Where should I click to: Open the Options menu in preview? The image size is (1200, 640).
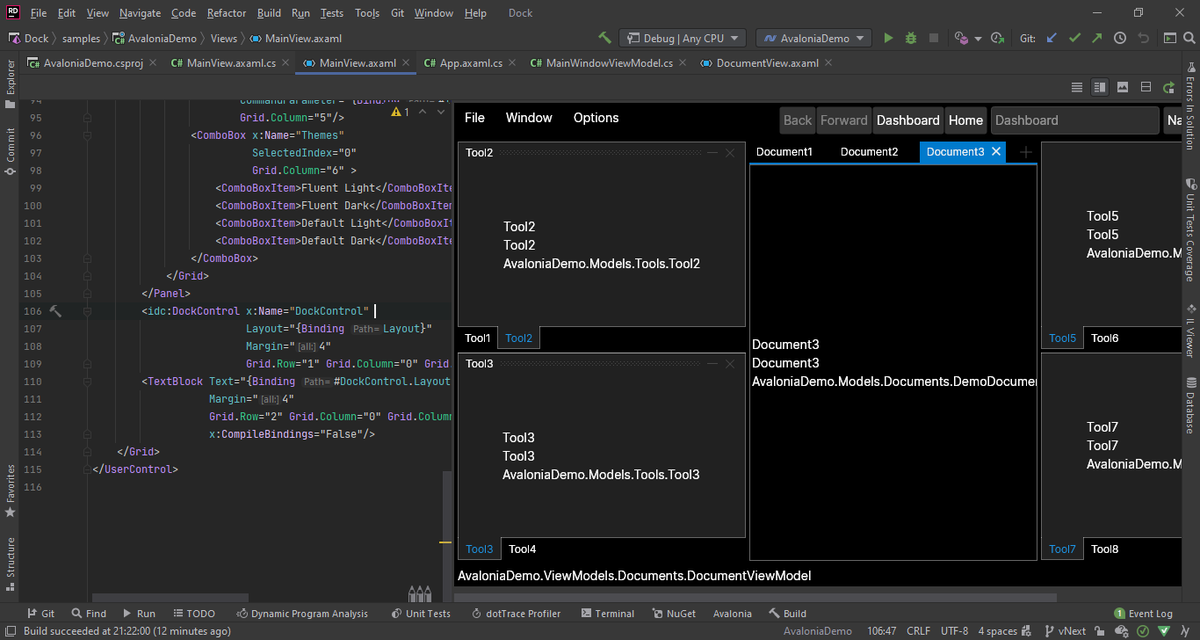click(x=596, y=118)
